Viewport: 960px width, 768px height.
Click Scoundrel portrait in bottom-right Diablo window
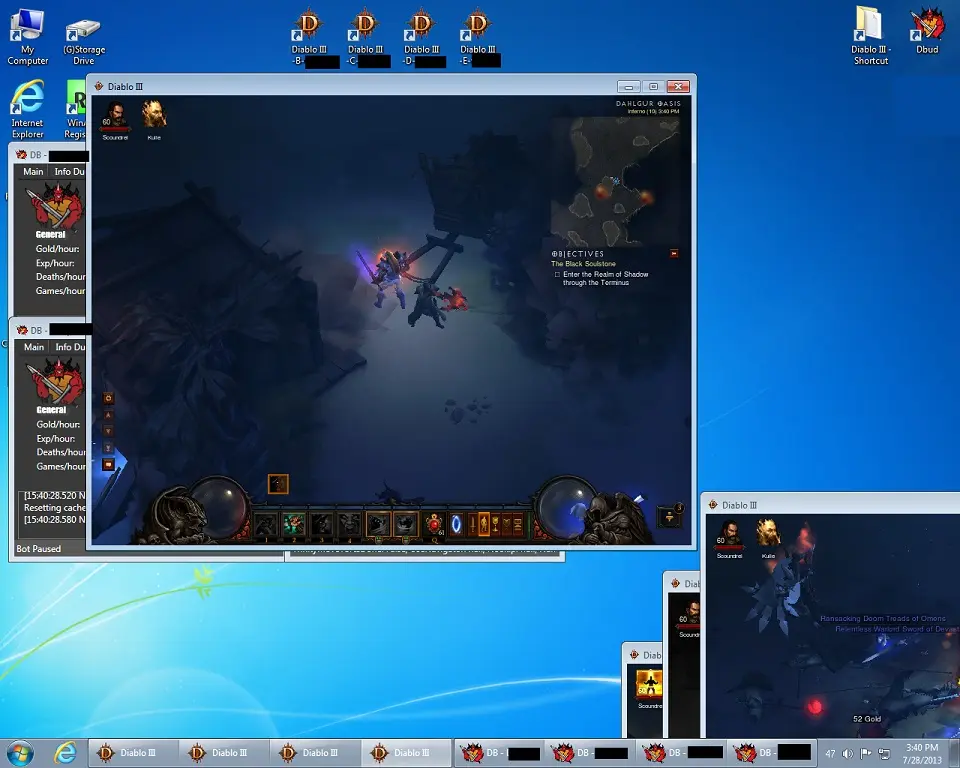[x=729, y=535]
